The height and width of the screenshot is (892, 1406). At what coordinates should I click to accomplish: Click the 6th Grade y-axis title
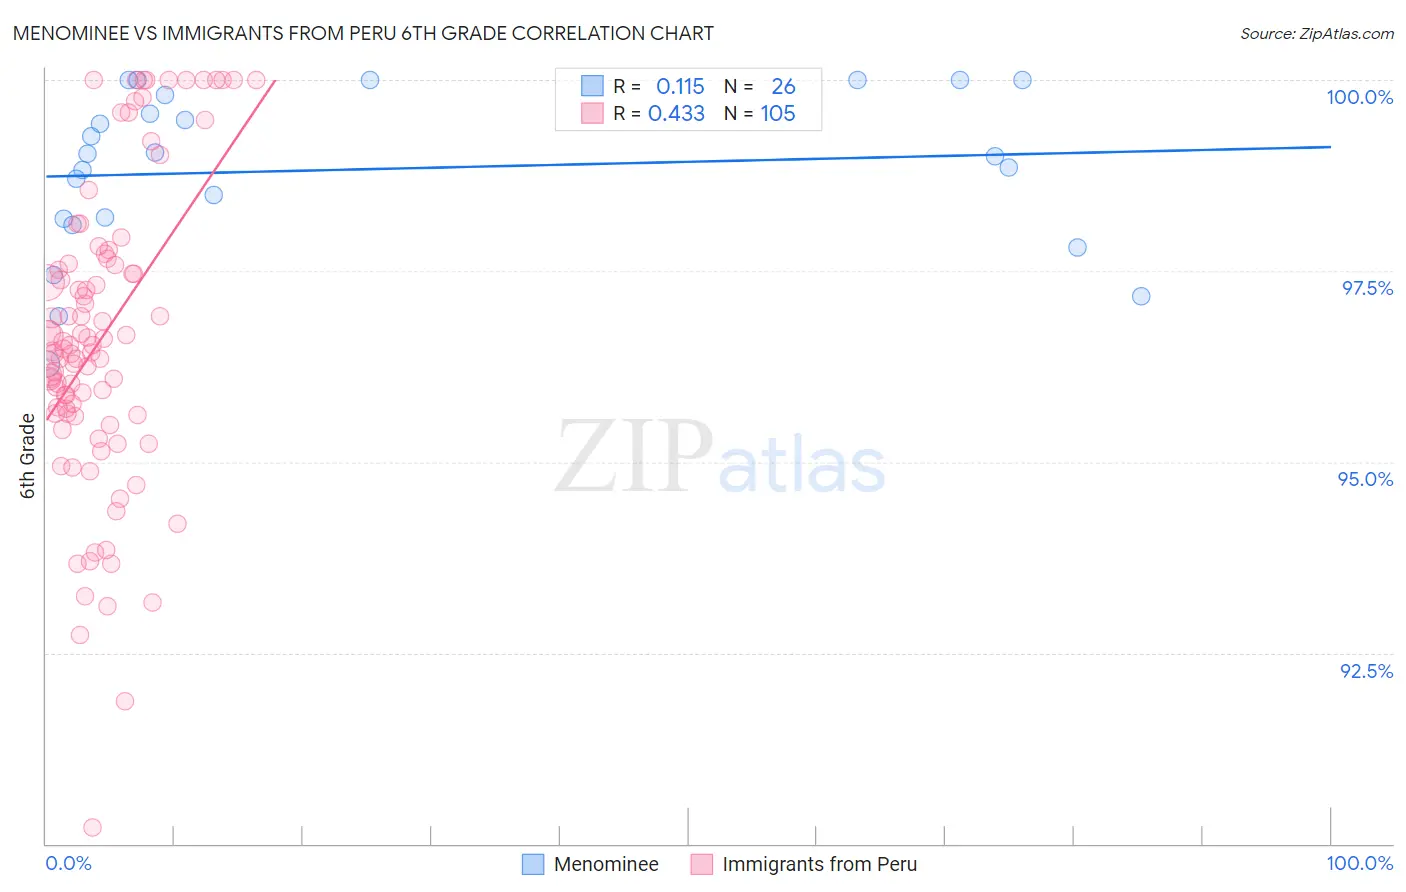click(x=28, y=456)
